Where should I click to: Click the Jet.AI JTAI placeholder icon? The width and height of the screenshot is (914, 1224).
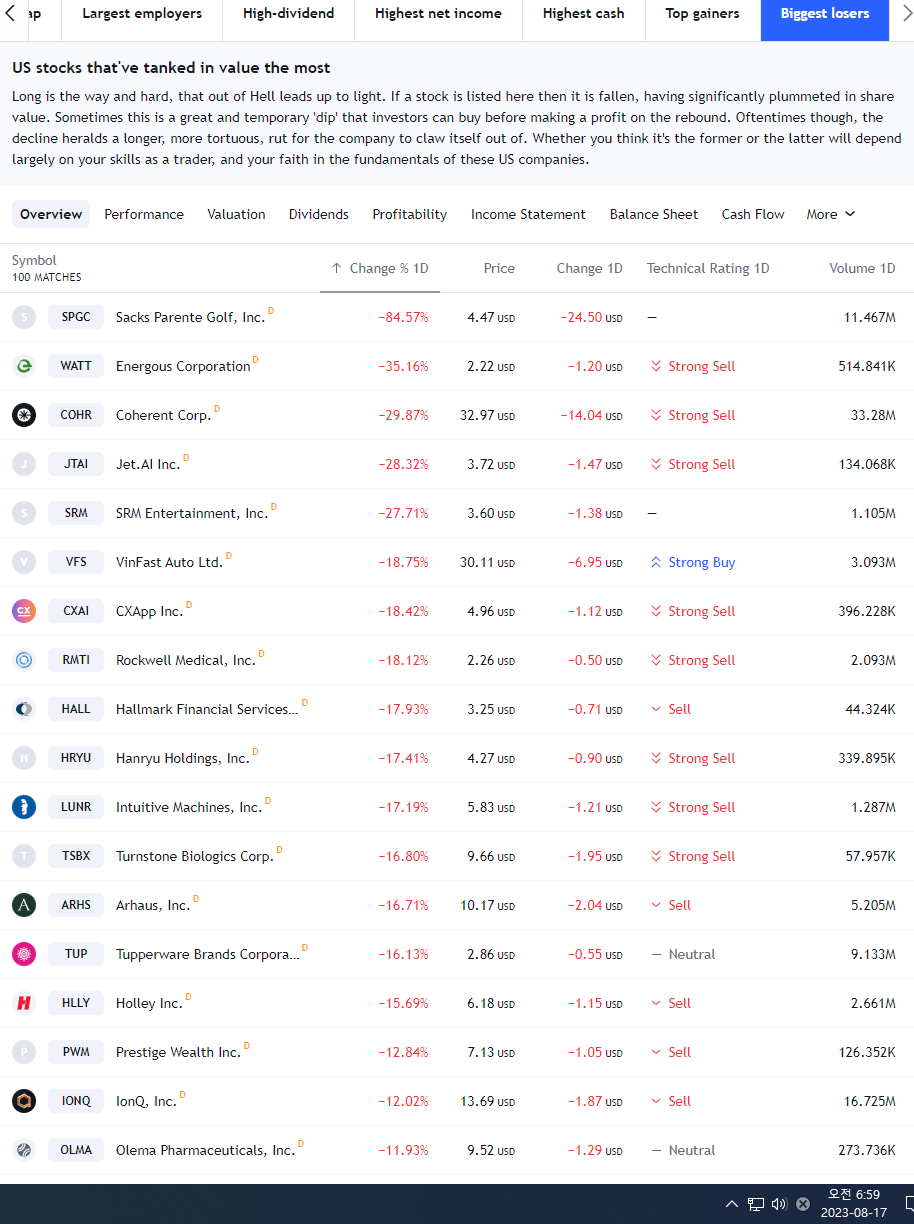click(x=24, y=464)
